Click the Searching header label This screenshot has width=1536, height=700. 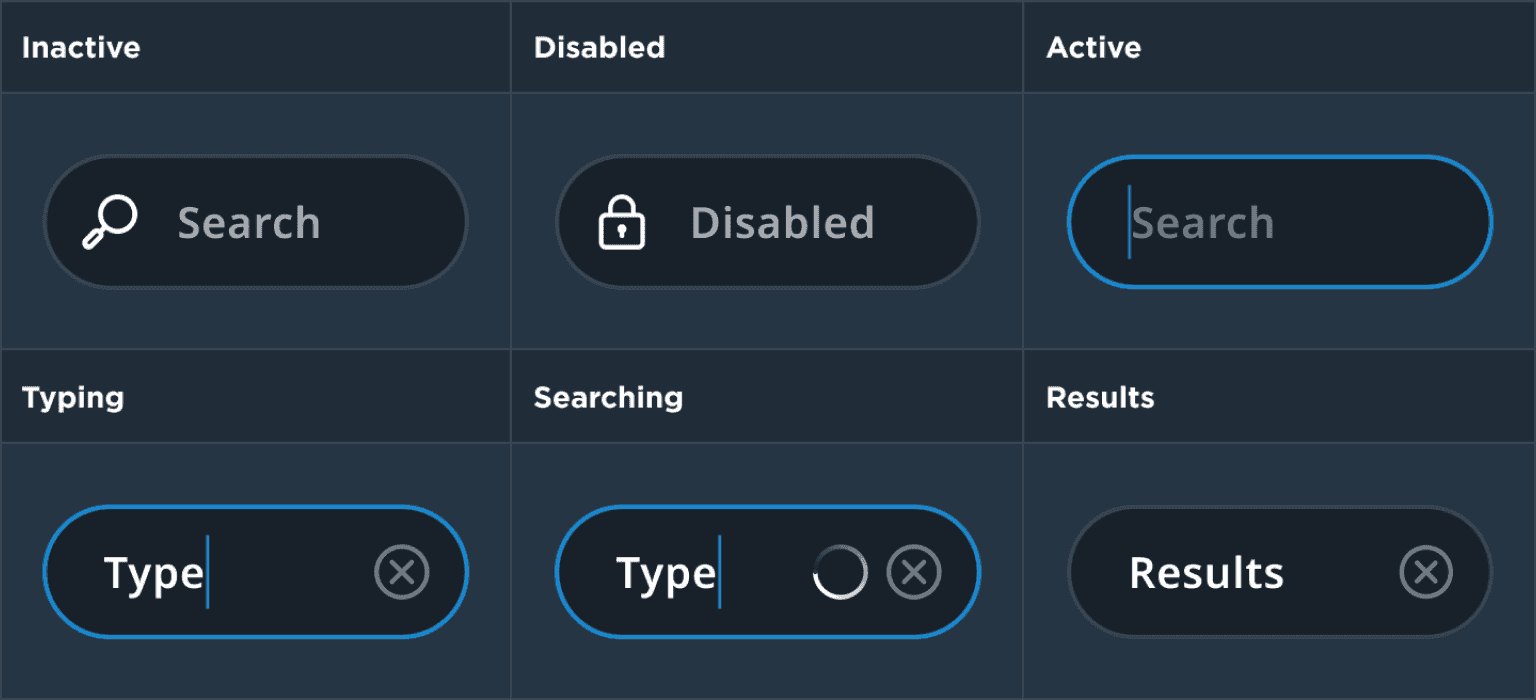(x=608, y=398)
